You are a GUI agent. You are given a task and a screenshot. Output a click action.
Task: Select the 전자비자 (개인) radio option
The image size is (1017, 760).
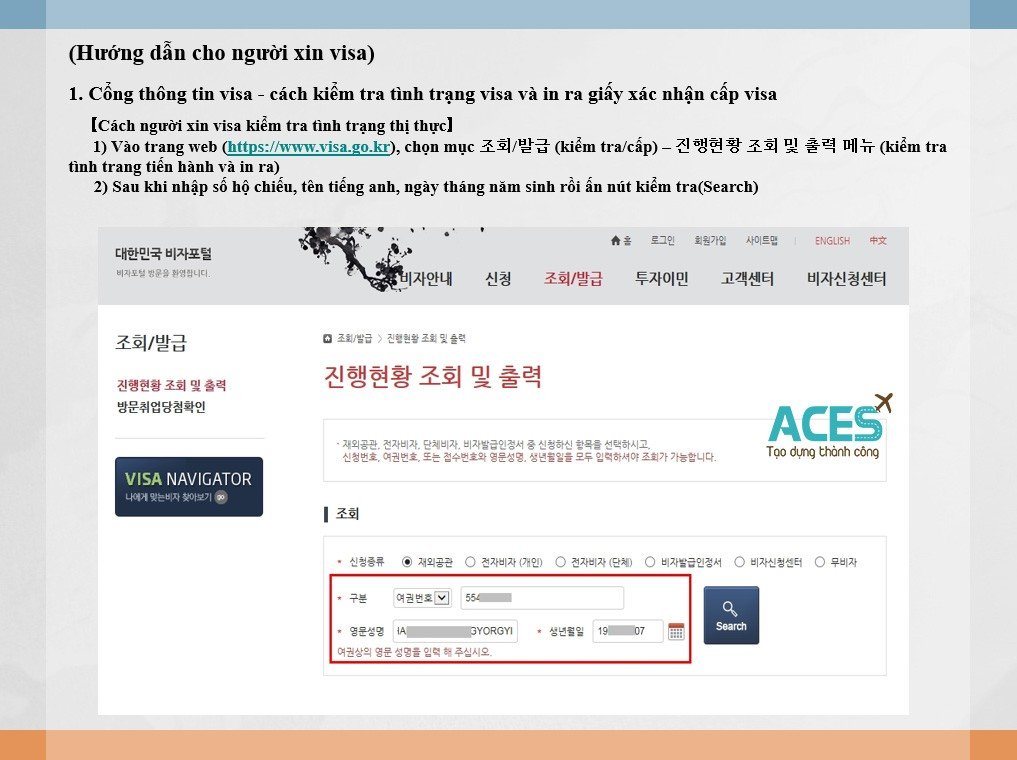coord(470,562)
